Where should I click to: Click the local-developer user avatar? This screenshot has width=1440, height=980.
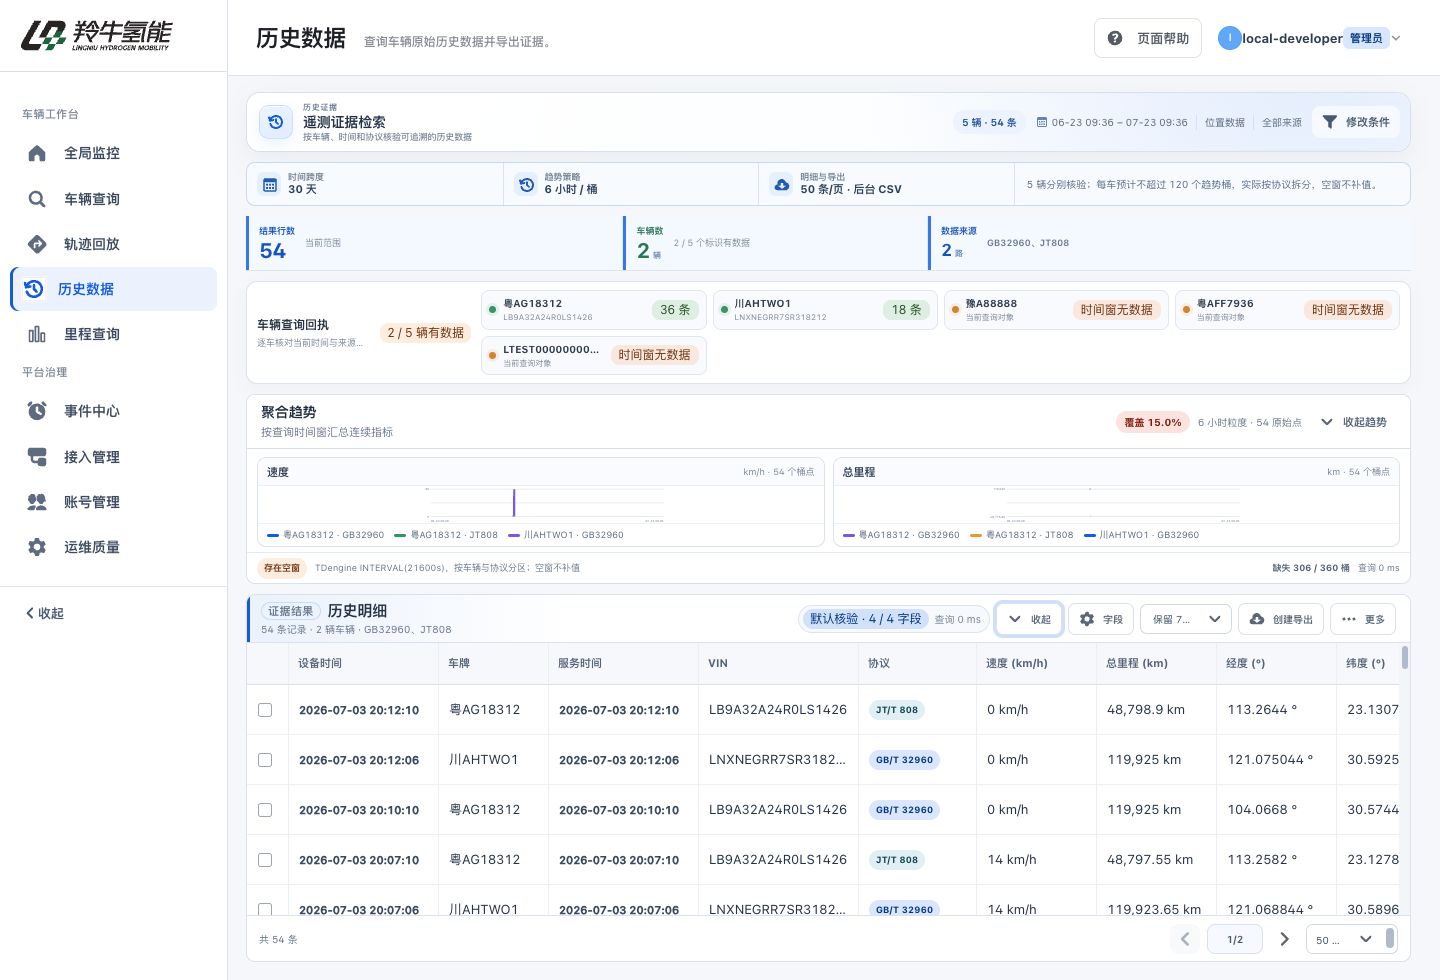pyautogui.click(x=1229, y=38)
